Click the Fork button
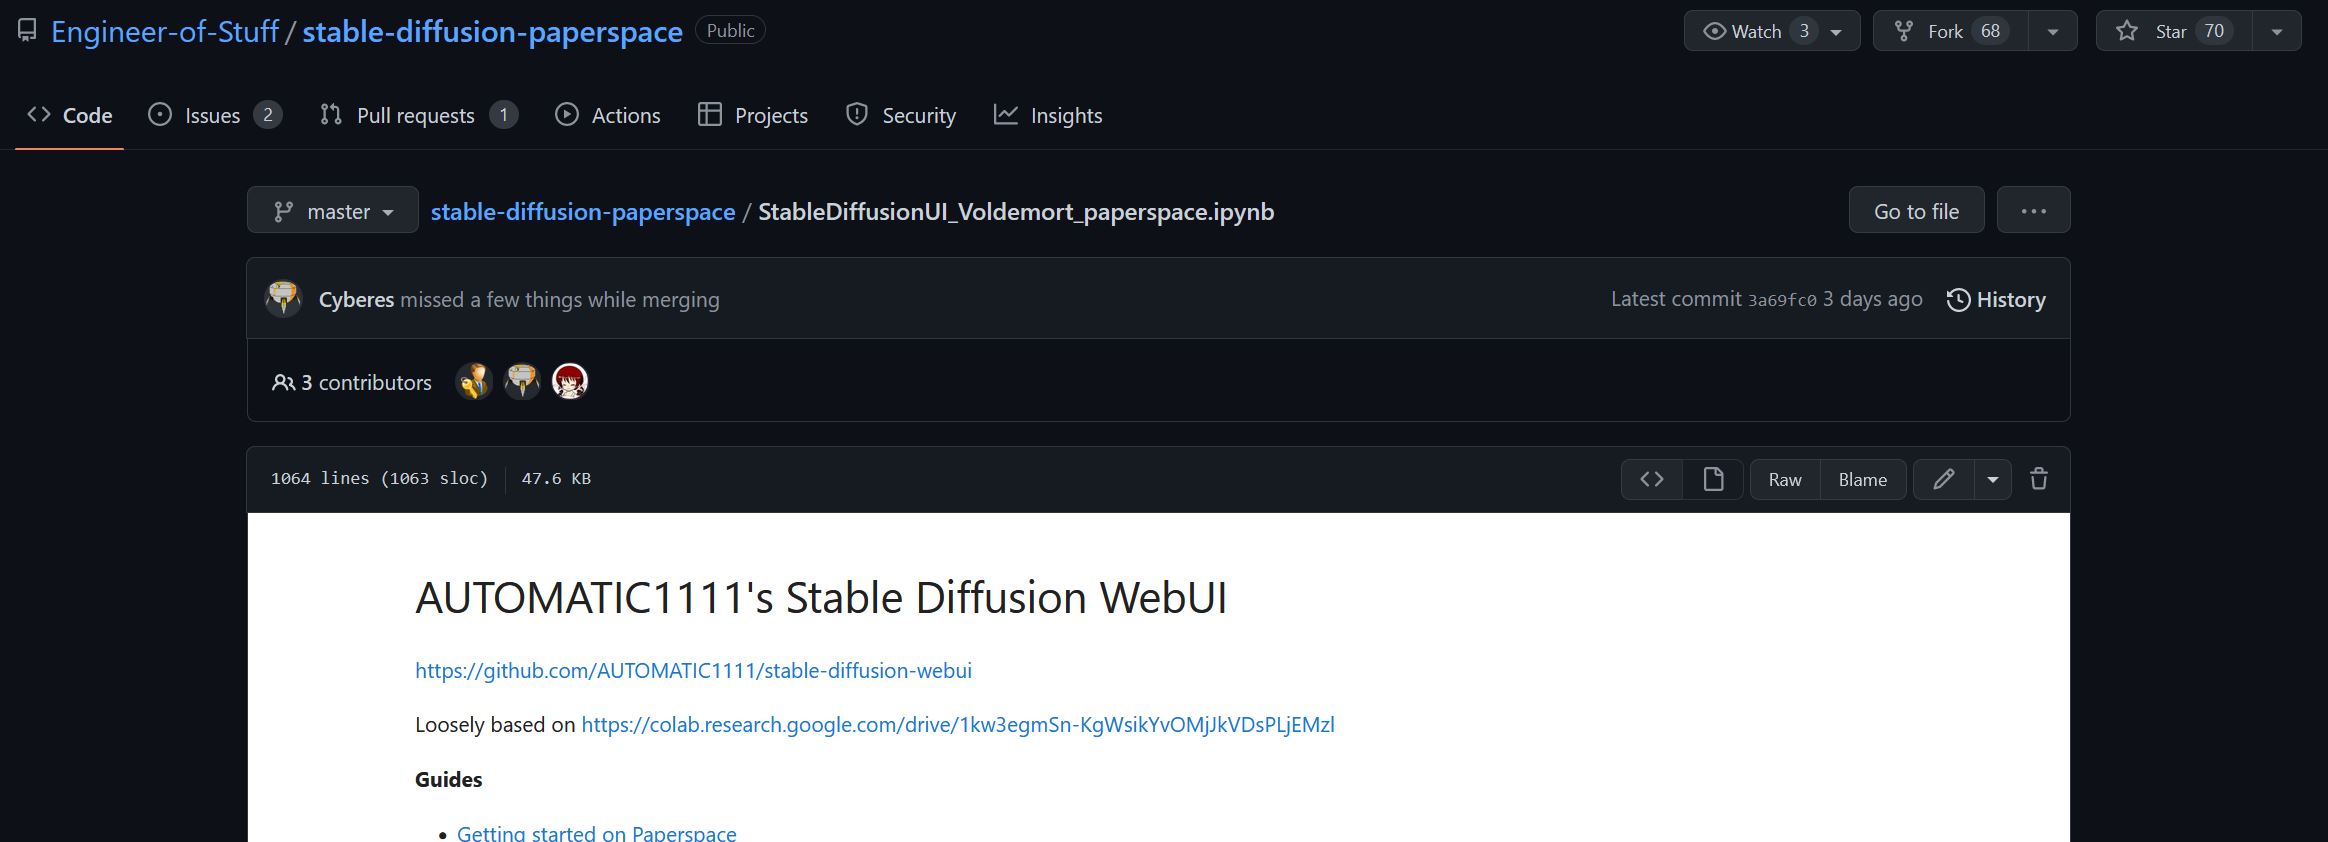 [x=1951, y=31]
